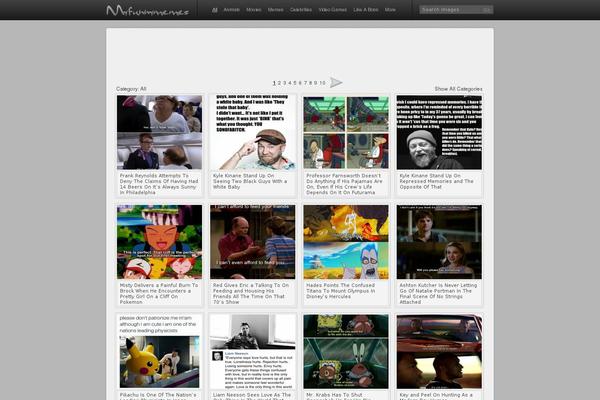Viewport: 600px width, 400px height.
Task: Open the Key and Peele car thumbnail
Action: coord(439,351)
